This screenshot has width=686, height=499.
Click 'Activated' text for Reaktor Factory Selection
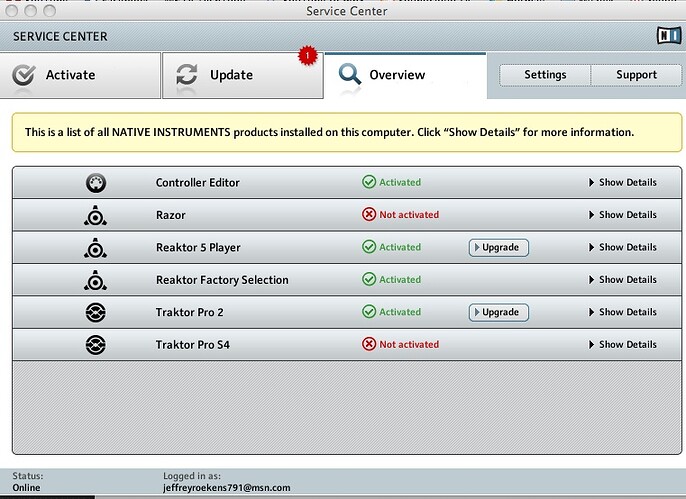[x=400, y=279]
